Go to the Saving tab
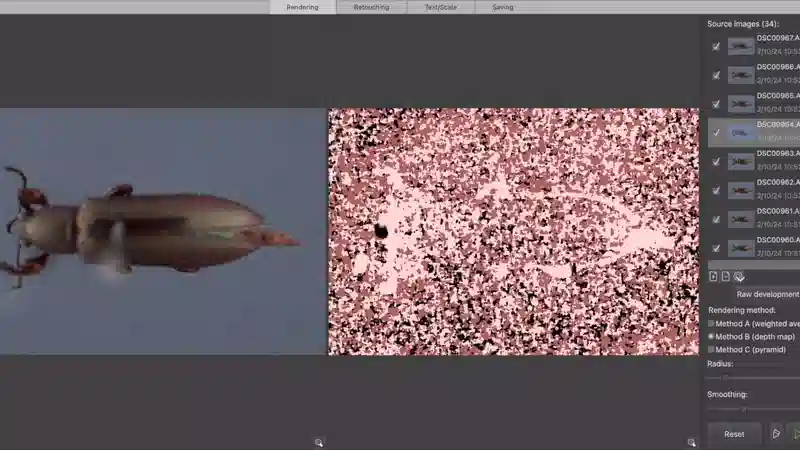This screenshot has height=450, width=800. (503, 7)
